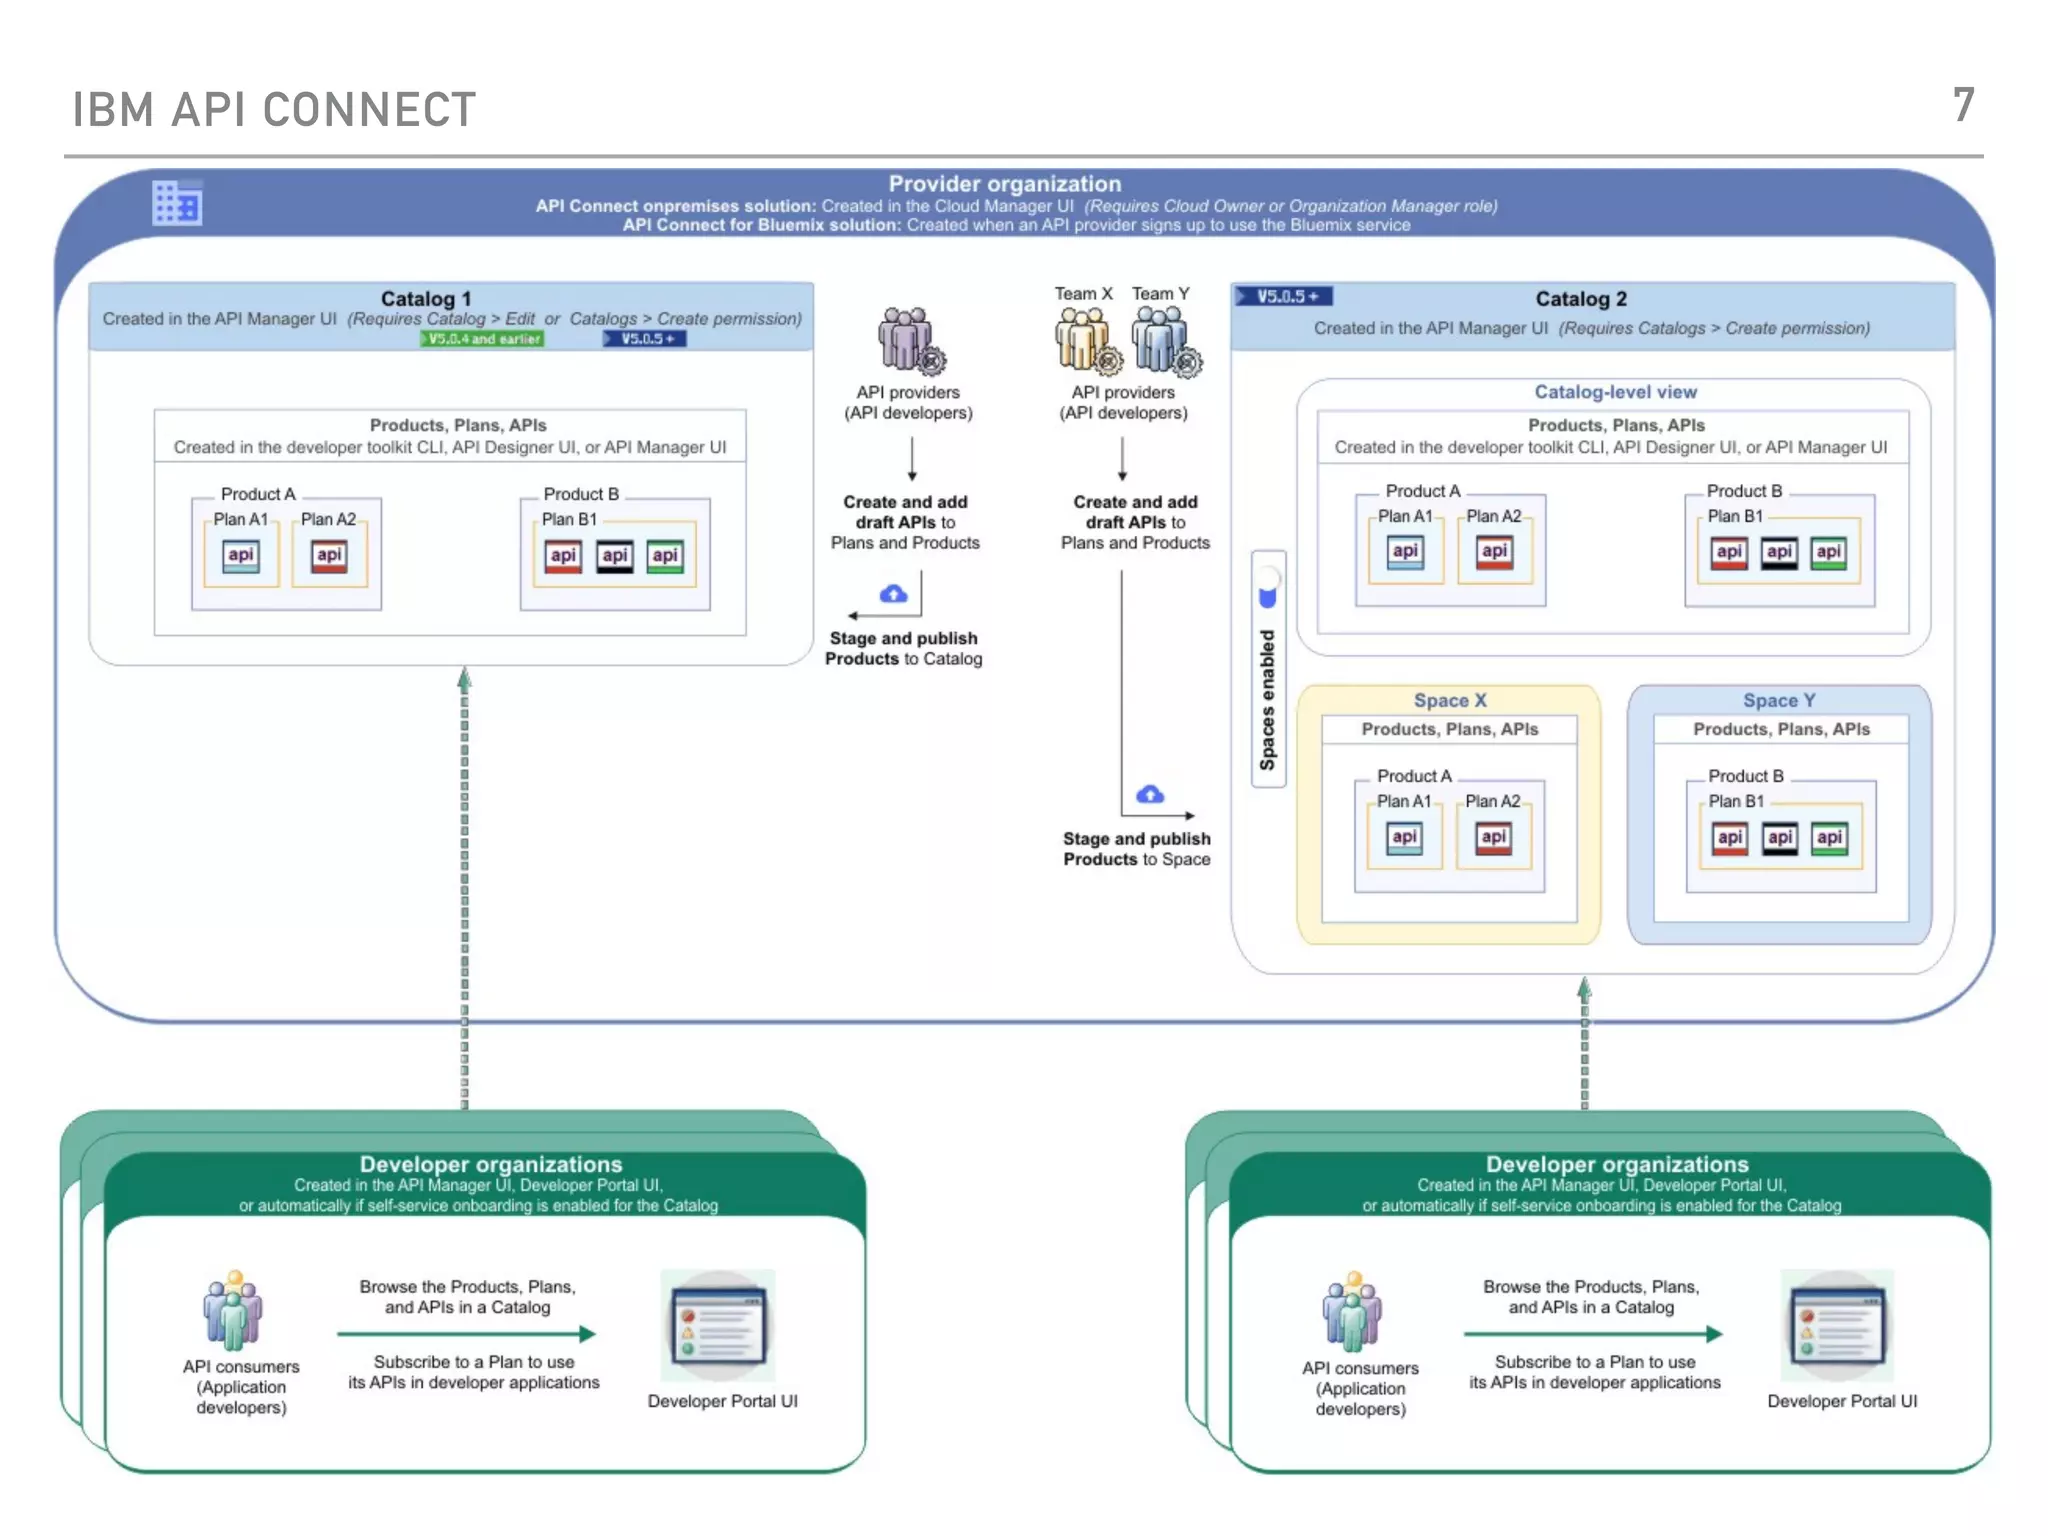Click black api icon in Catalog-level view Plan B1

[1779, 553]
